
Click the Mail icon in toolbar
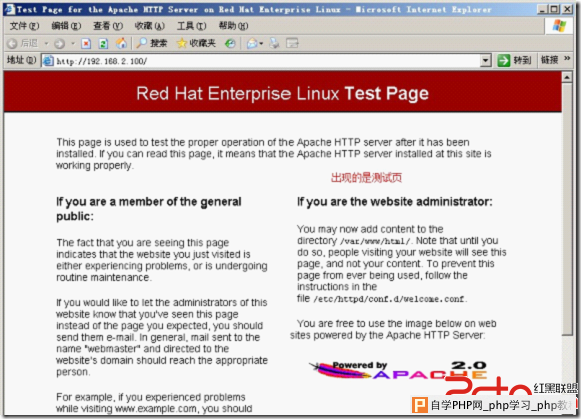point(252,44)
